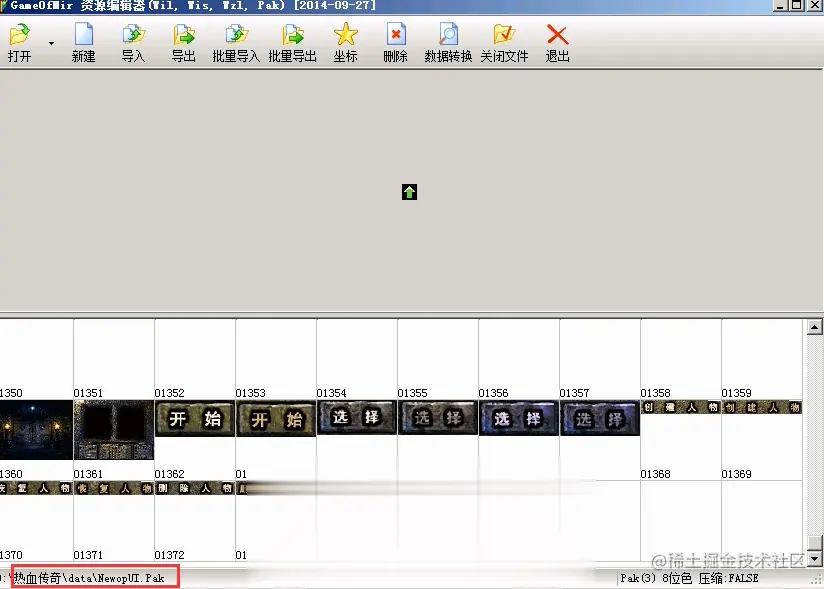Screen dimensions: 824x589
Task: Select the 选择 image numbered 01356
Action: pyautogui.click(x=519, y=418)
